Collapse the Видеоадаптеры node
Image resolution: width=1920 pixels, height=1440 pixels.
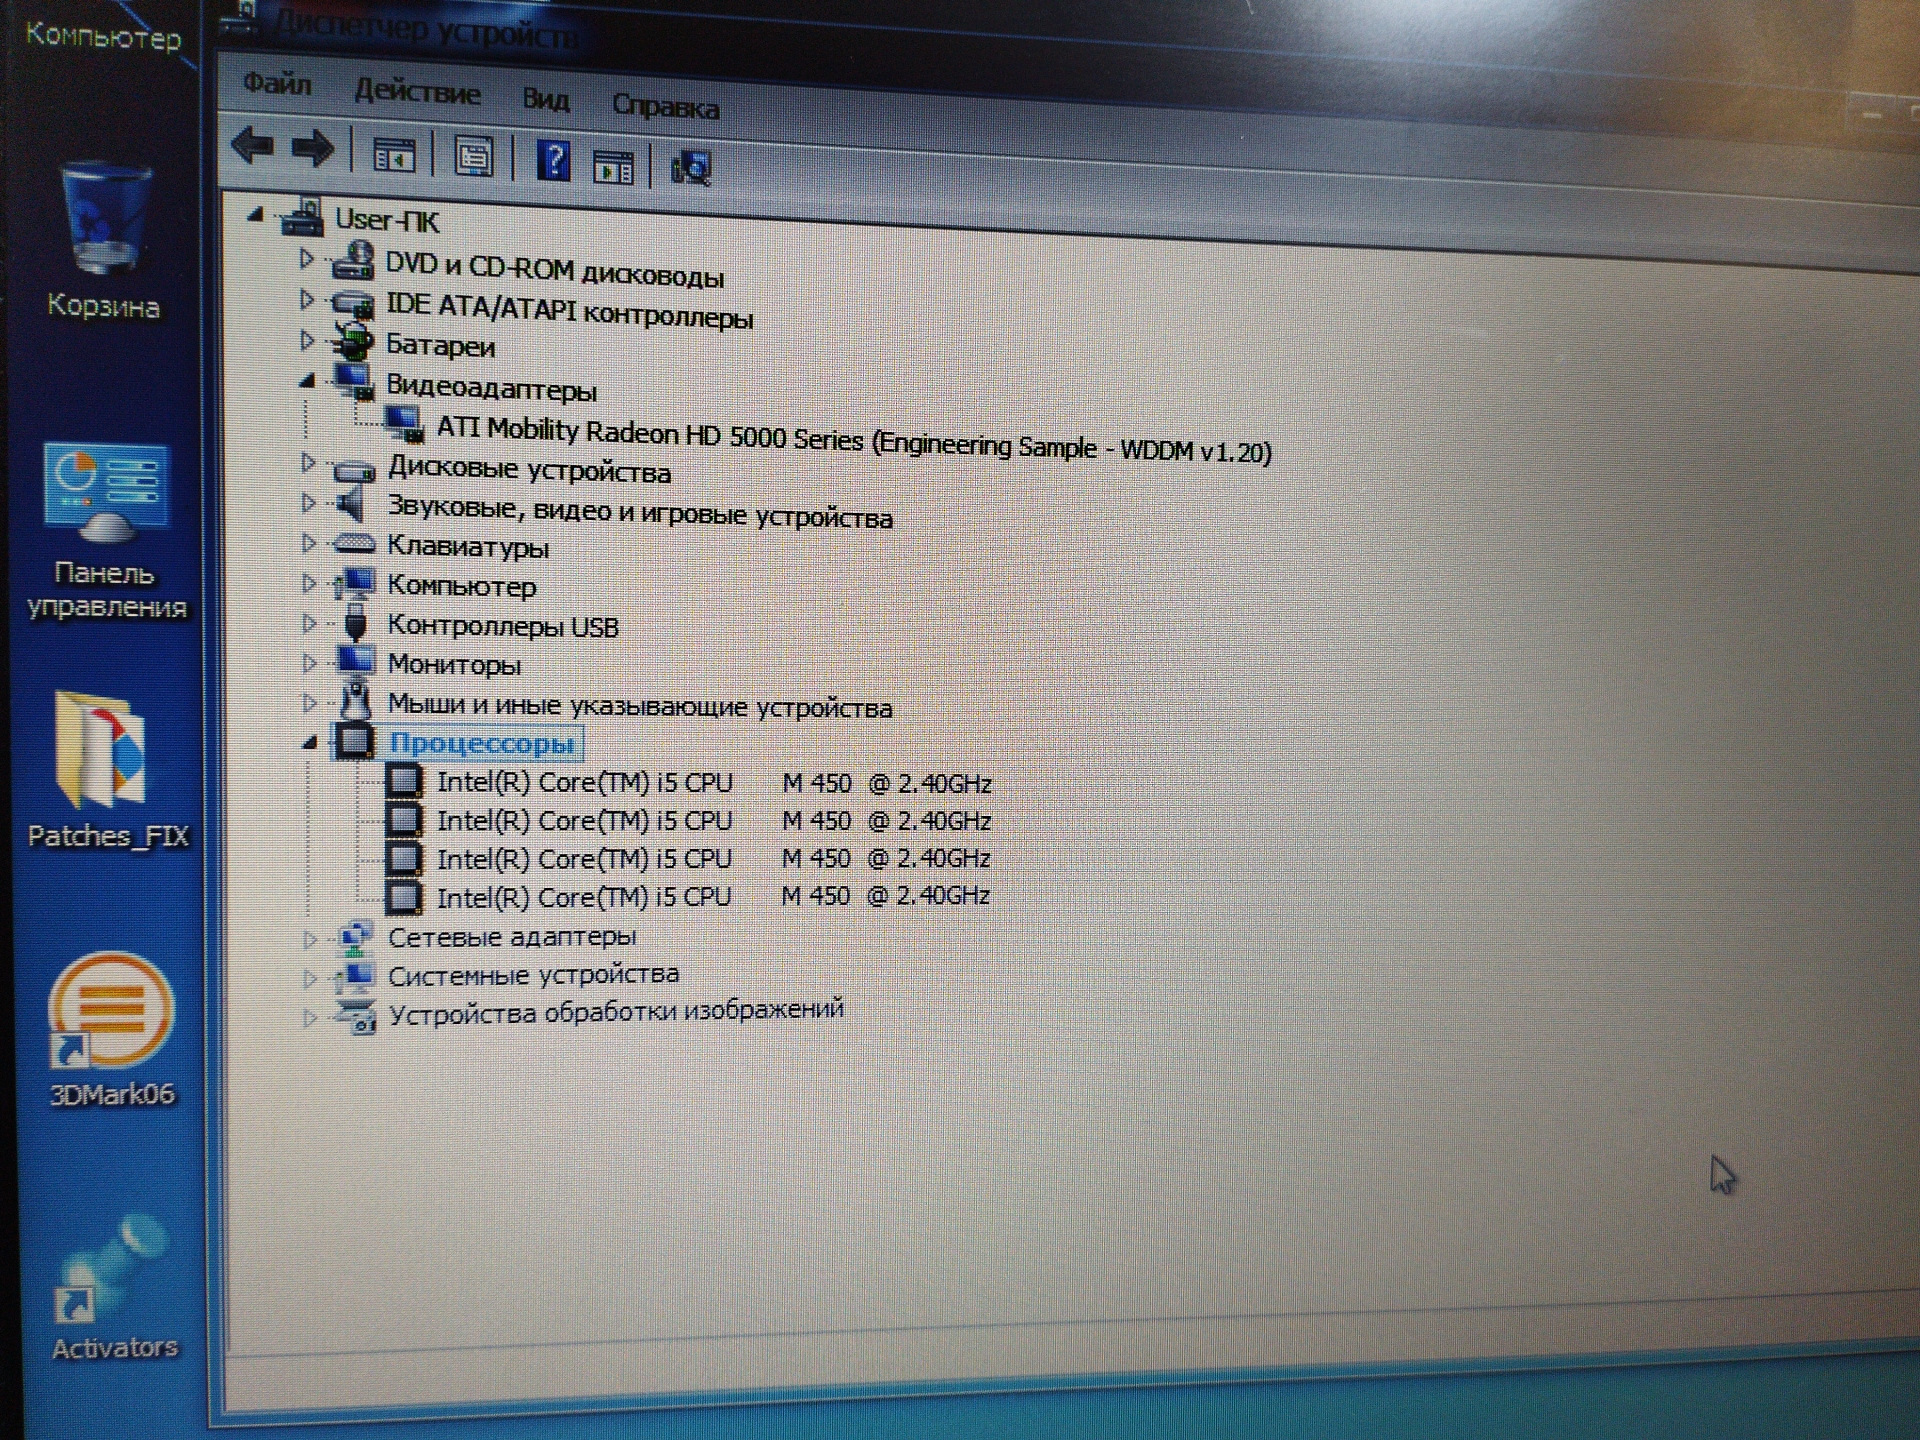click(308, 381)
